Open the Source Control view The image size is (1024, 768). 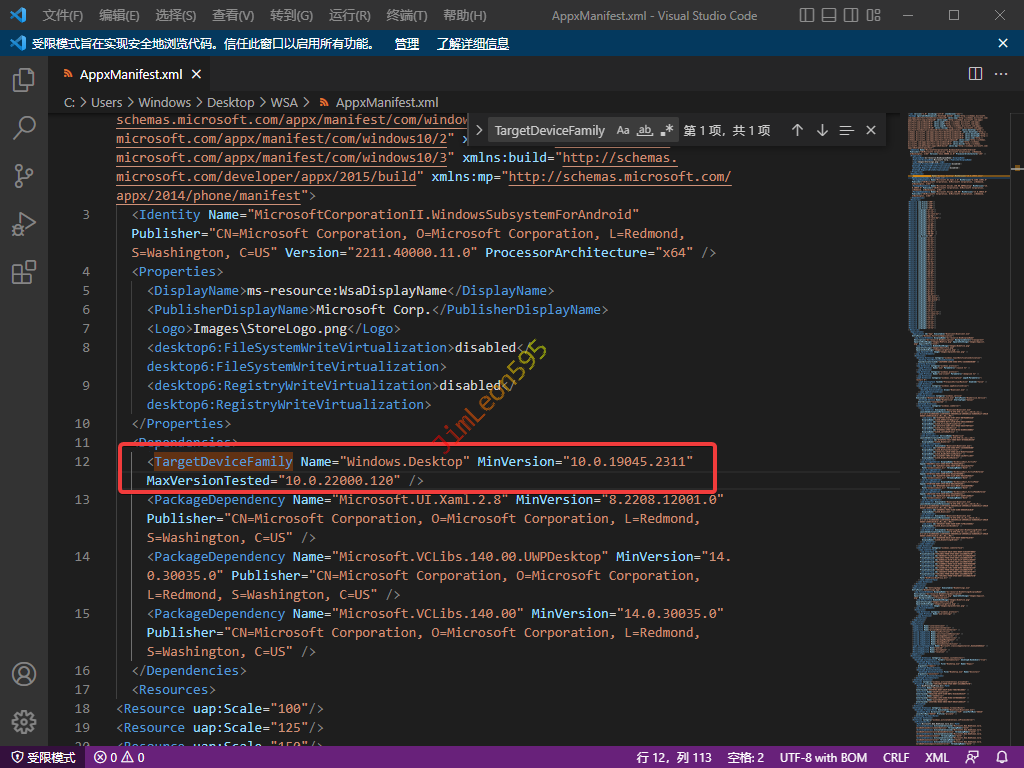point(24,176)
